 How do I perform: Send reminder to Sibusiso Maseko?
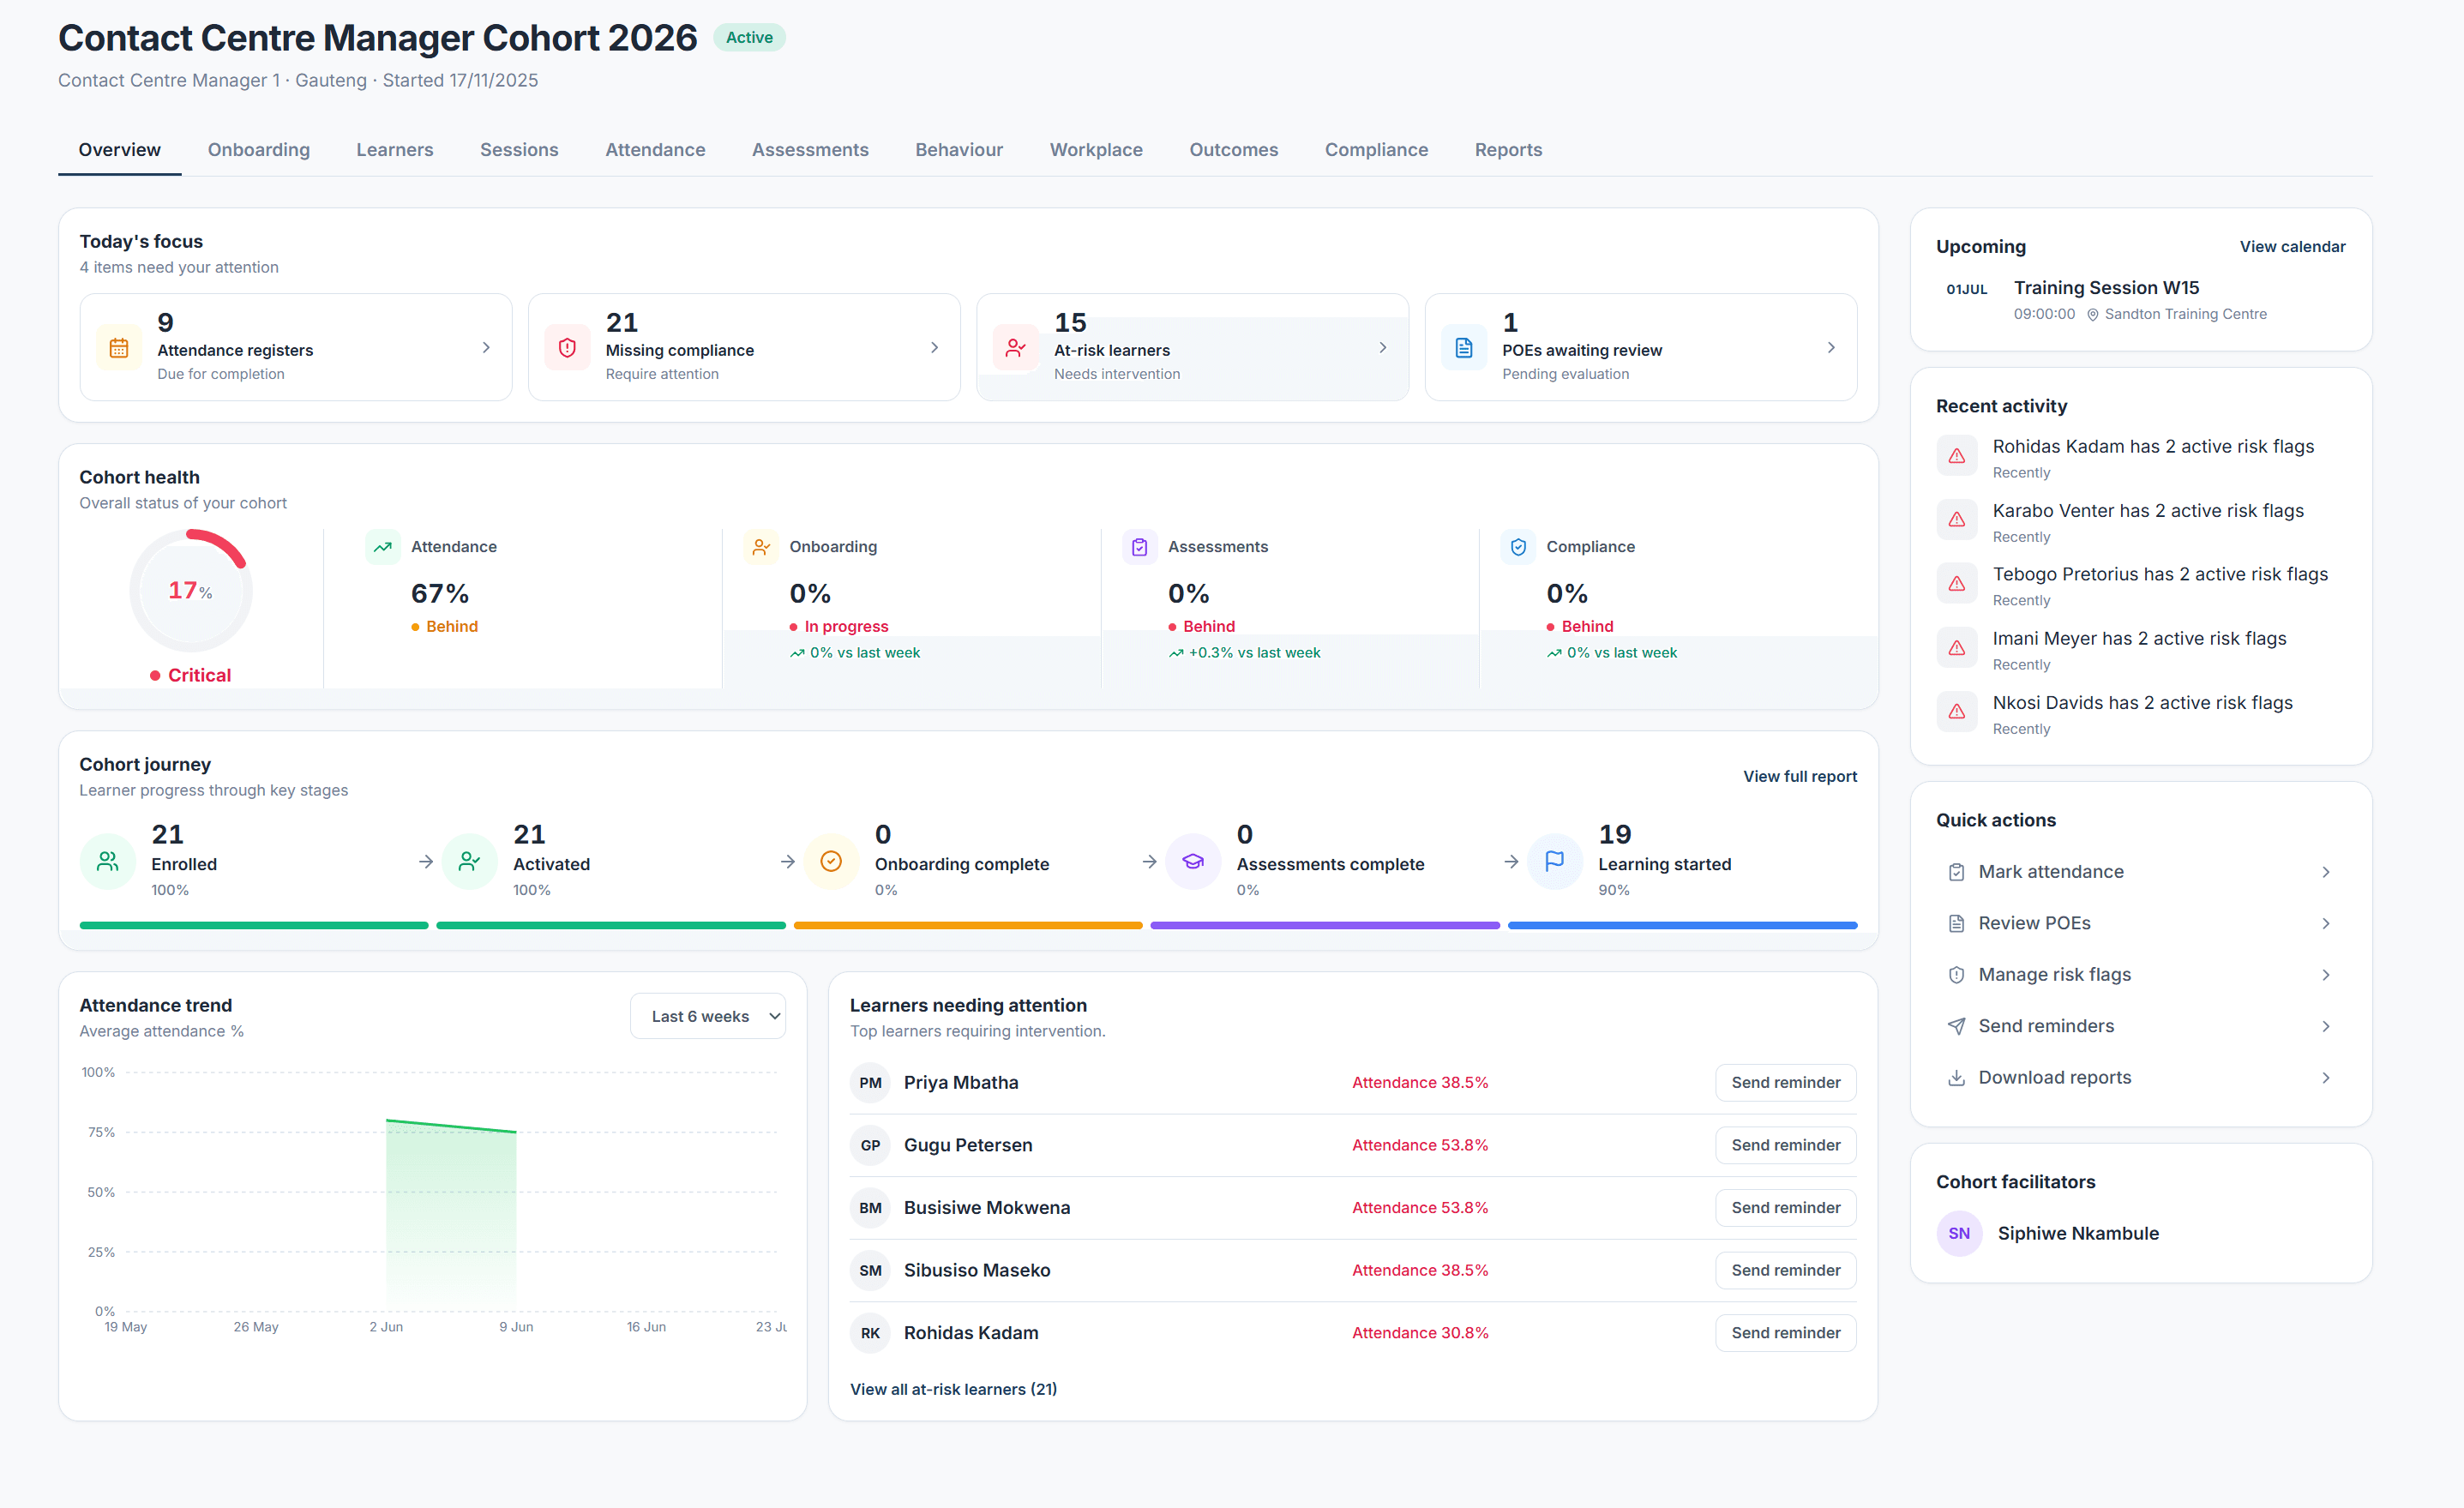pyautogui.click(x=1785, y=1270)
